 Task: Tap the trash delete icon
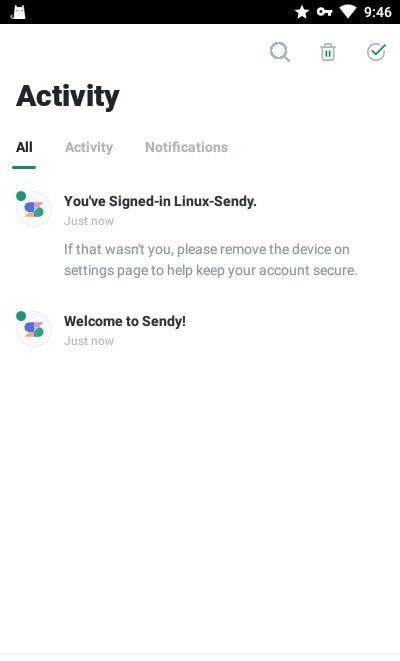click(328, 52)
